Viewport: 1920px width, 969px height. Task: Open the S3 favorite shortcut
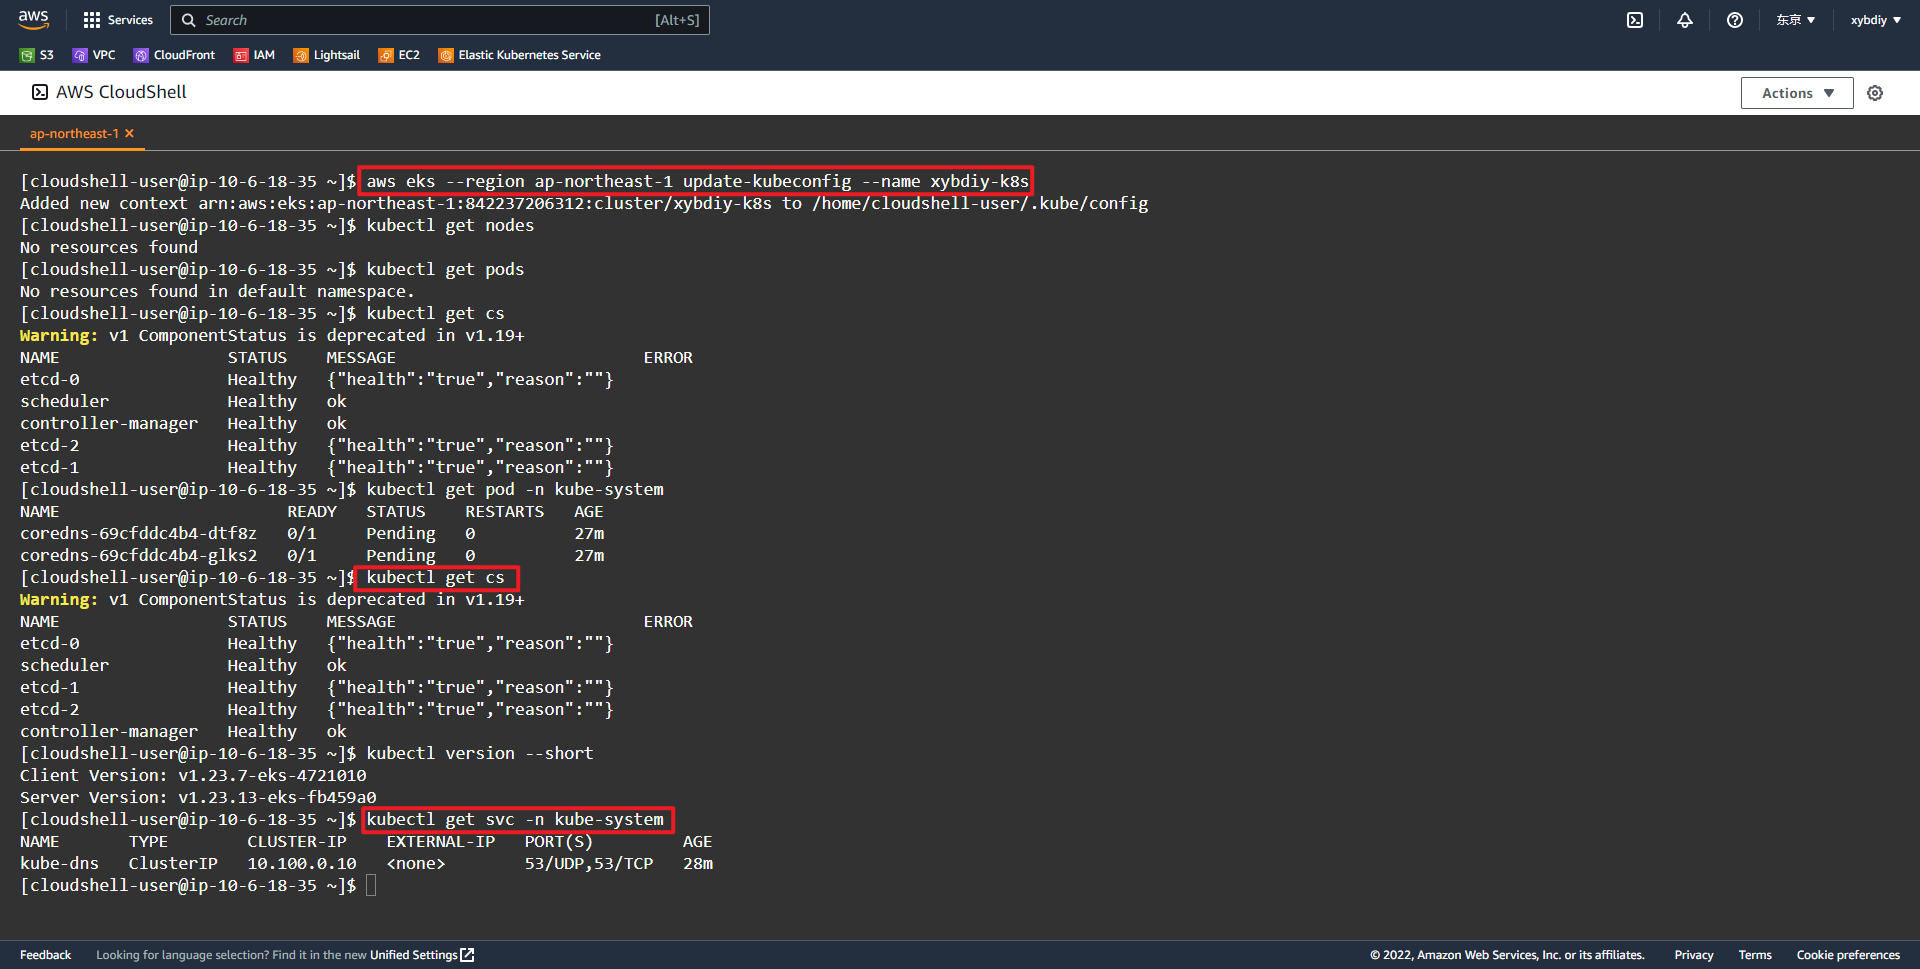click(37, 55)
